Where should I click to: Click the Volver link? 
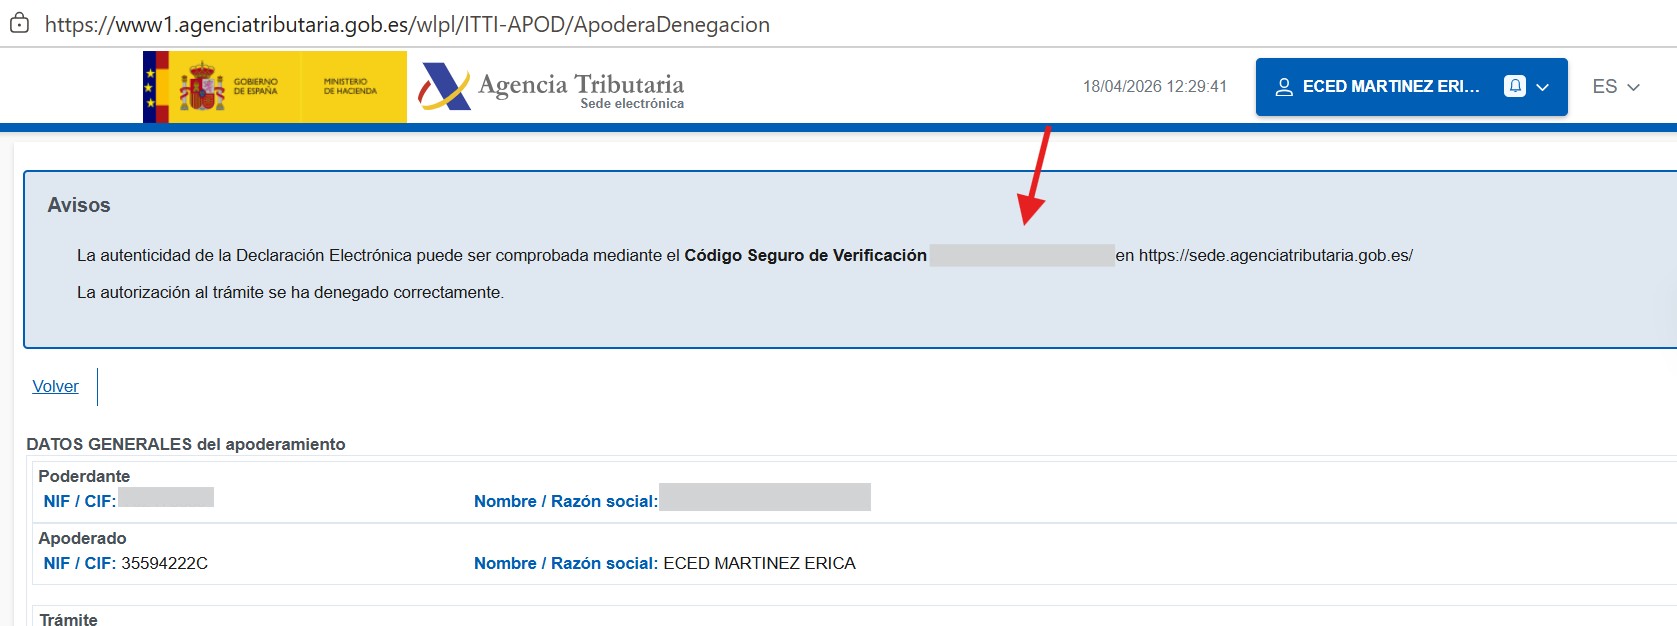[55, 386]
